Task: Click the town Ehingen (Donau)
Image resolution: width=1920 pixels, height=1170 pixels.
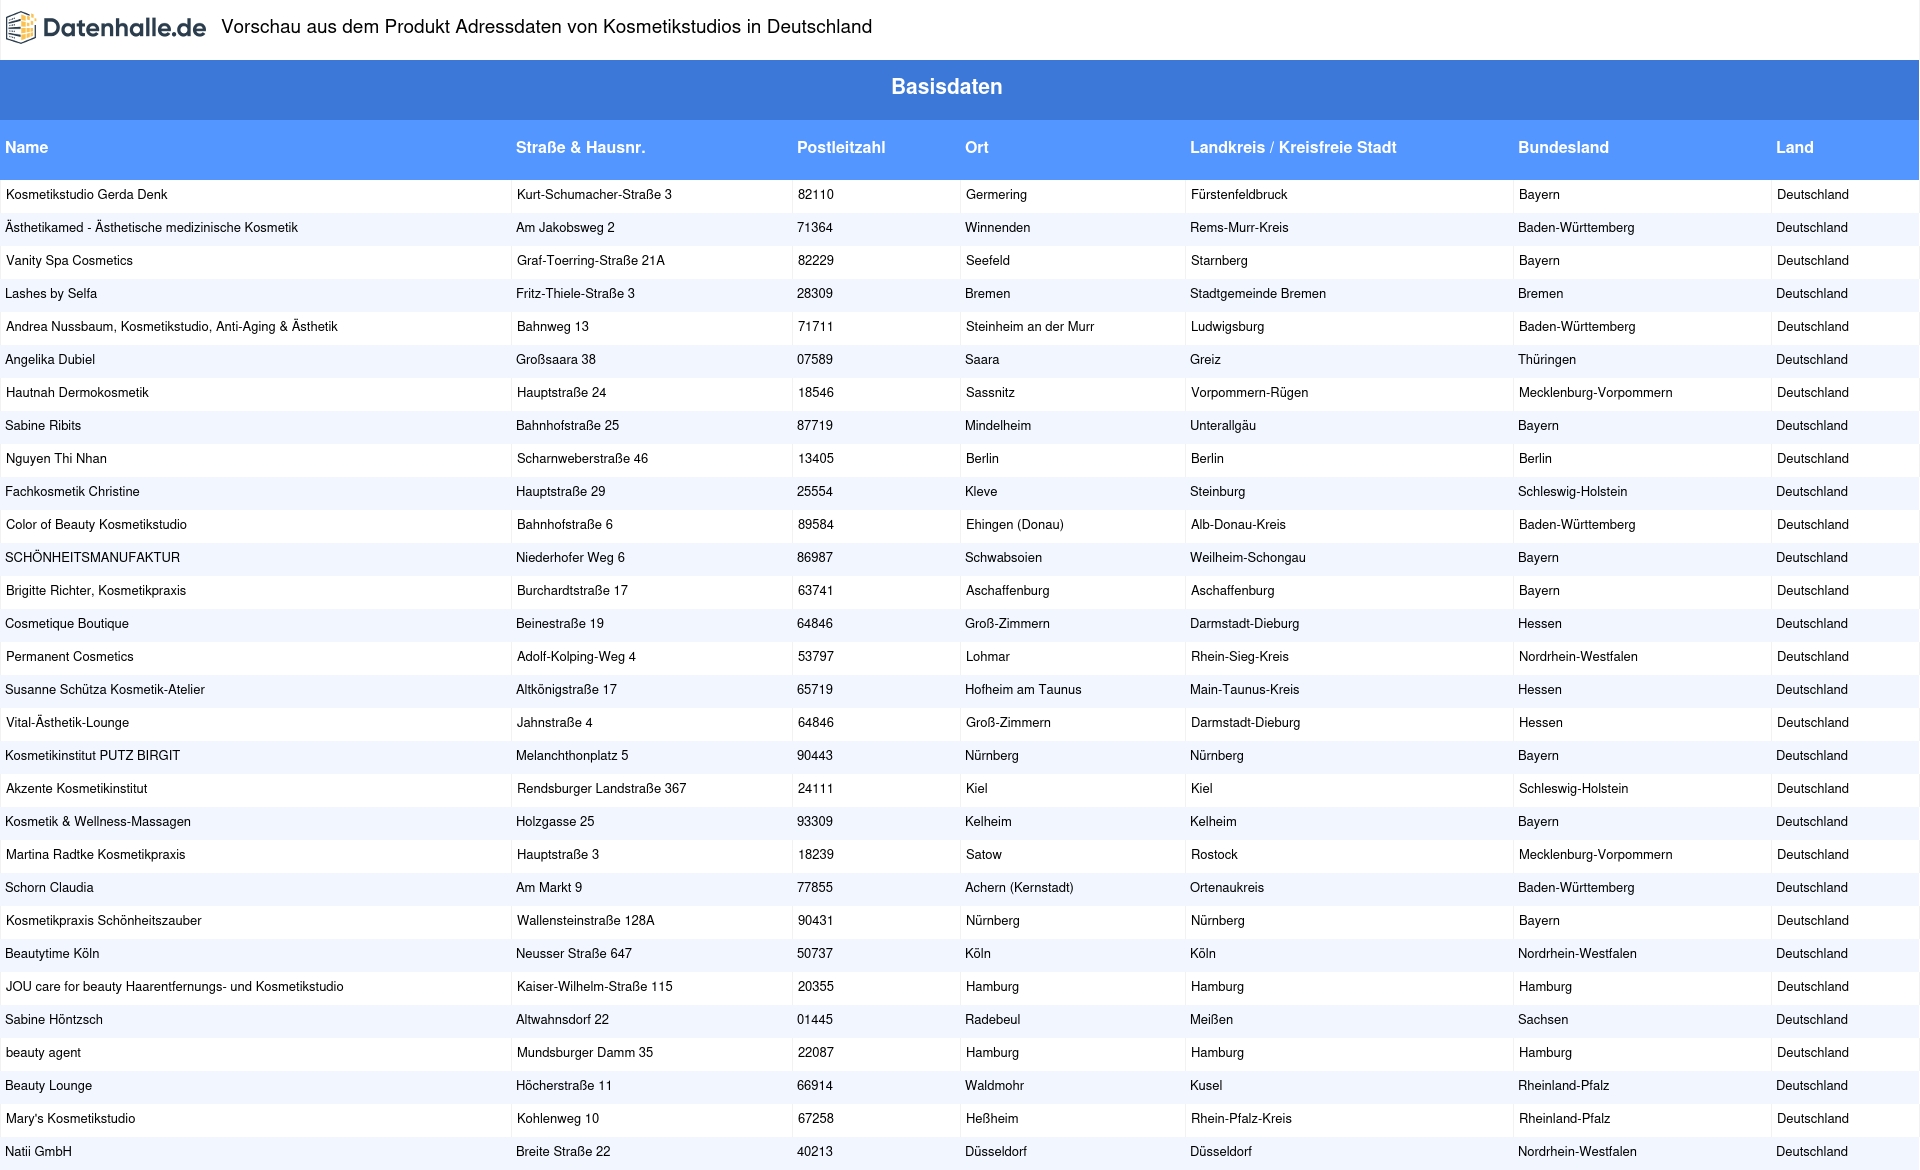Action: point(1014,525)
